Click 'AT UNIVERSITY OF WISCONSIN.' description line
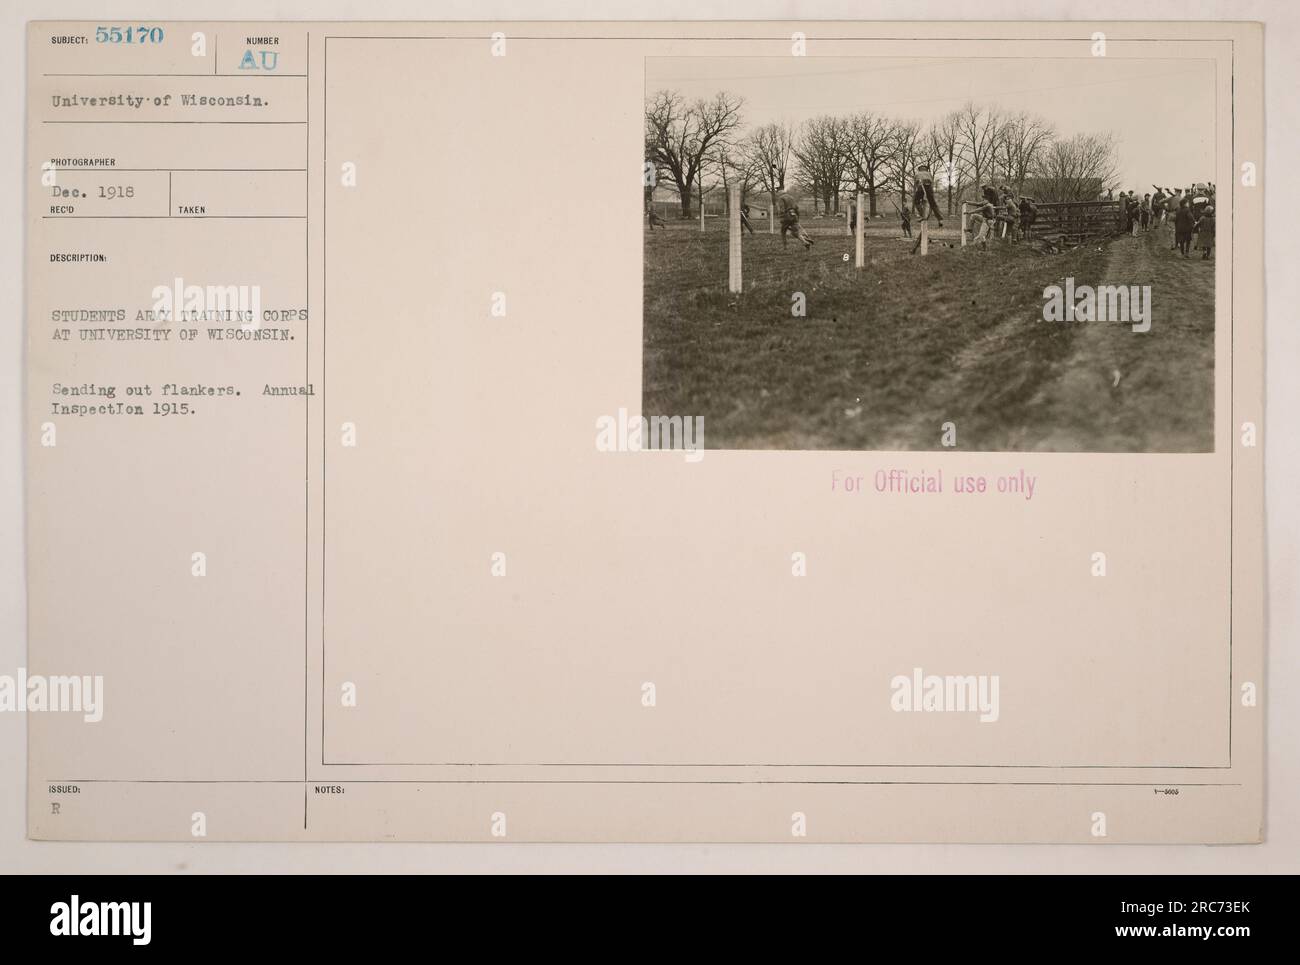The image size is (1300, 965). click(173, 336)
